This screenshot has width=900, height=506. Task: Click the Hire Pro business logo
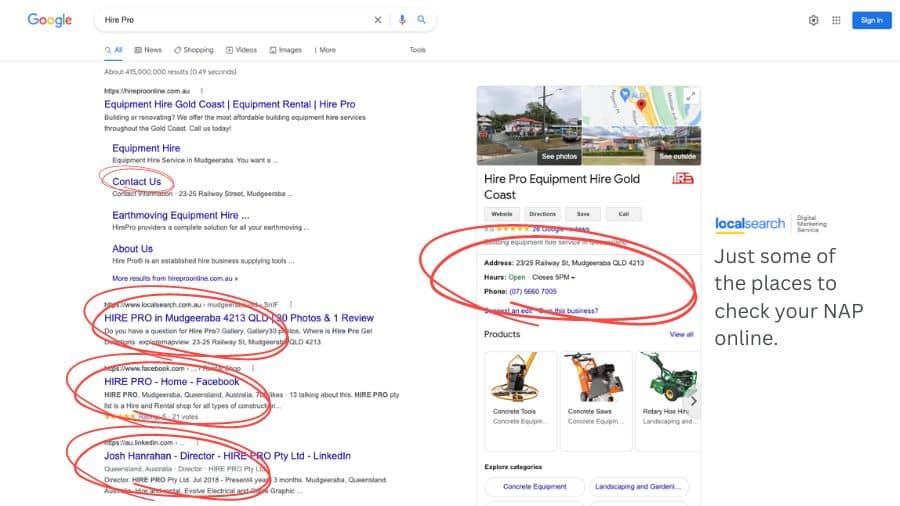[682, 178]
